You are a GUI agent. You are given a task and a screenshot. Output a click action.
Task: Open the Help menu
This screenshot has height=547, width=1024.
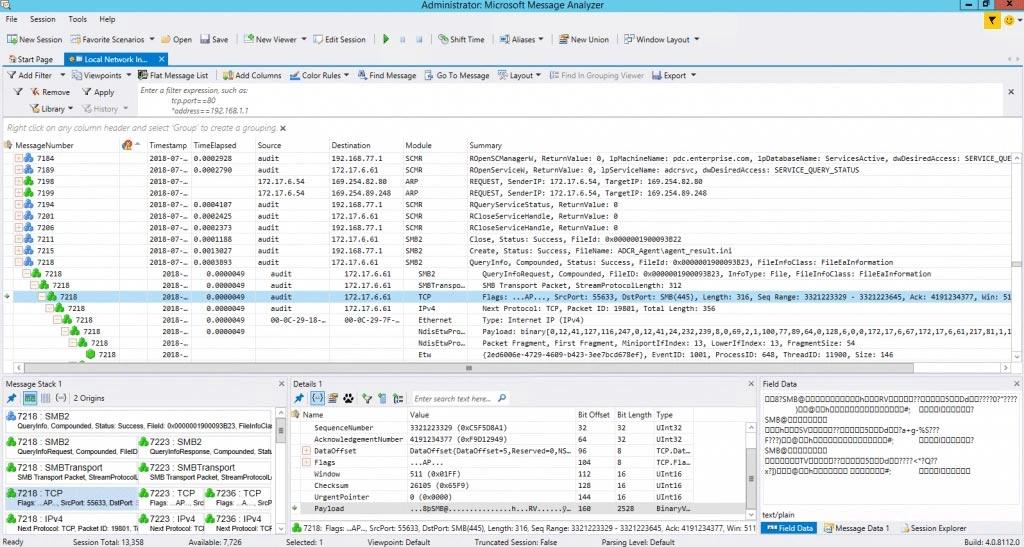point(107,20)
